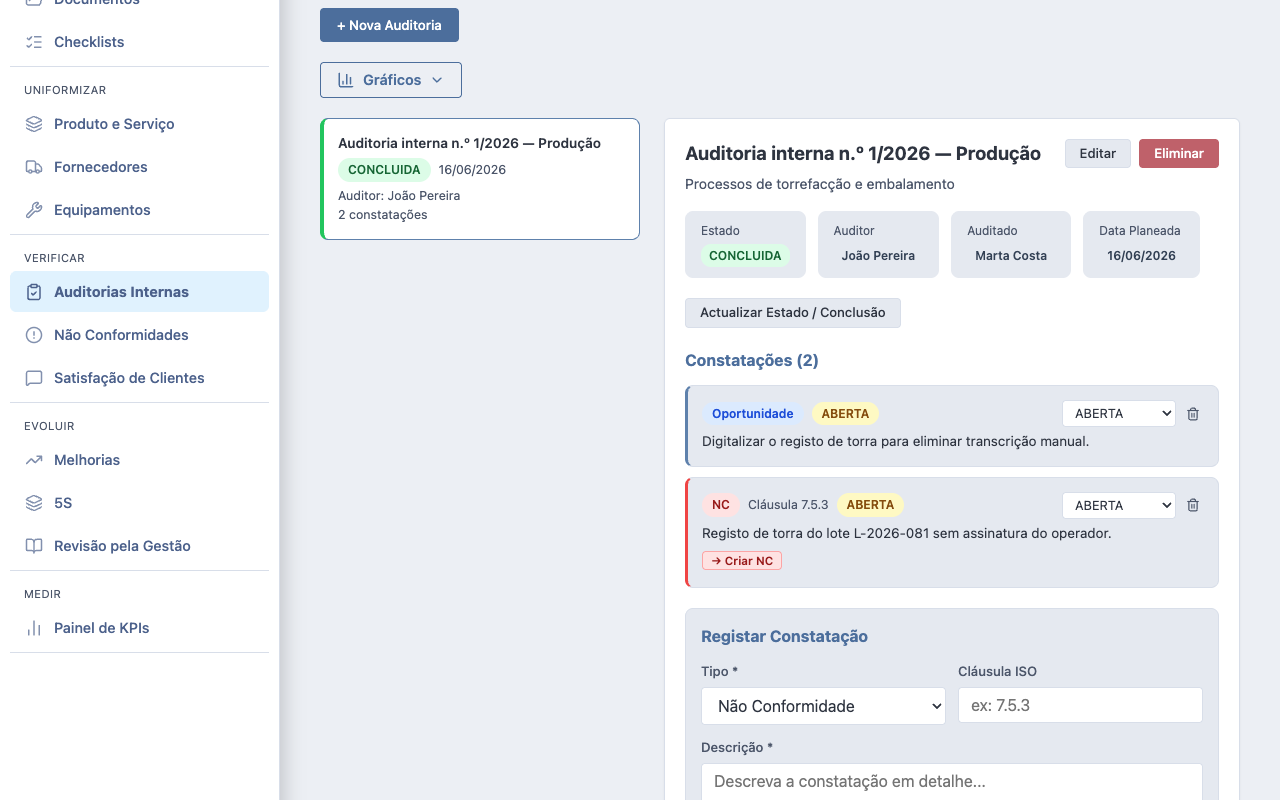Delete the NC finding using its trash icon

click(1193, 506)
